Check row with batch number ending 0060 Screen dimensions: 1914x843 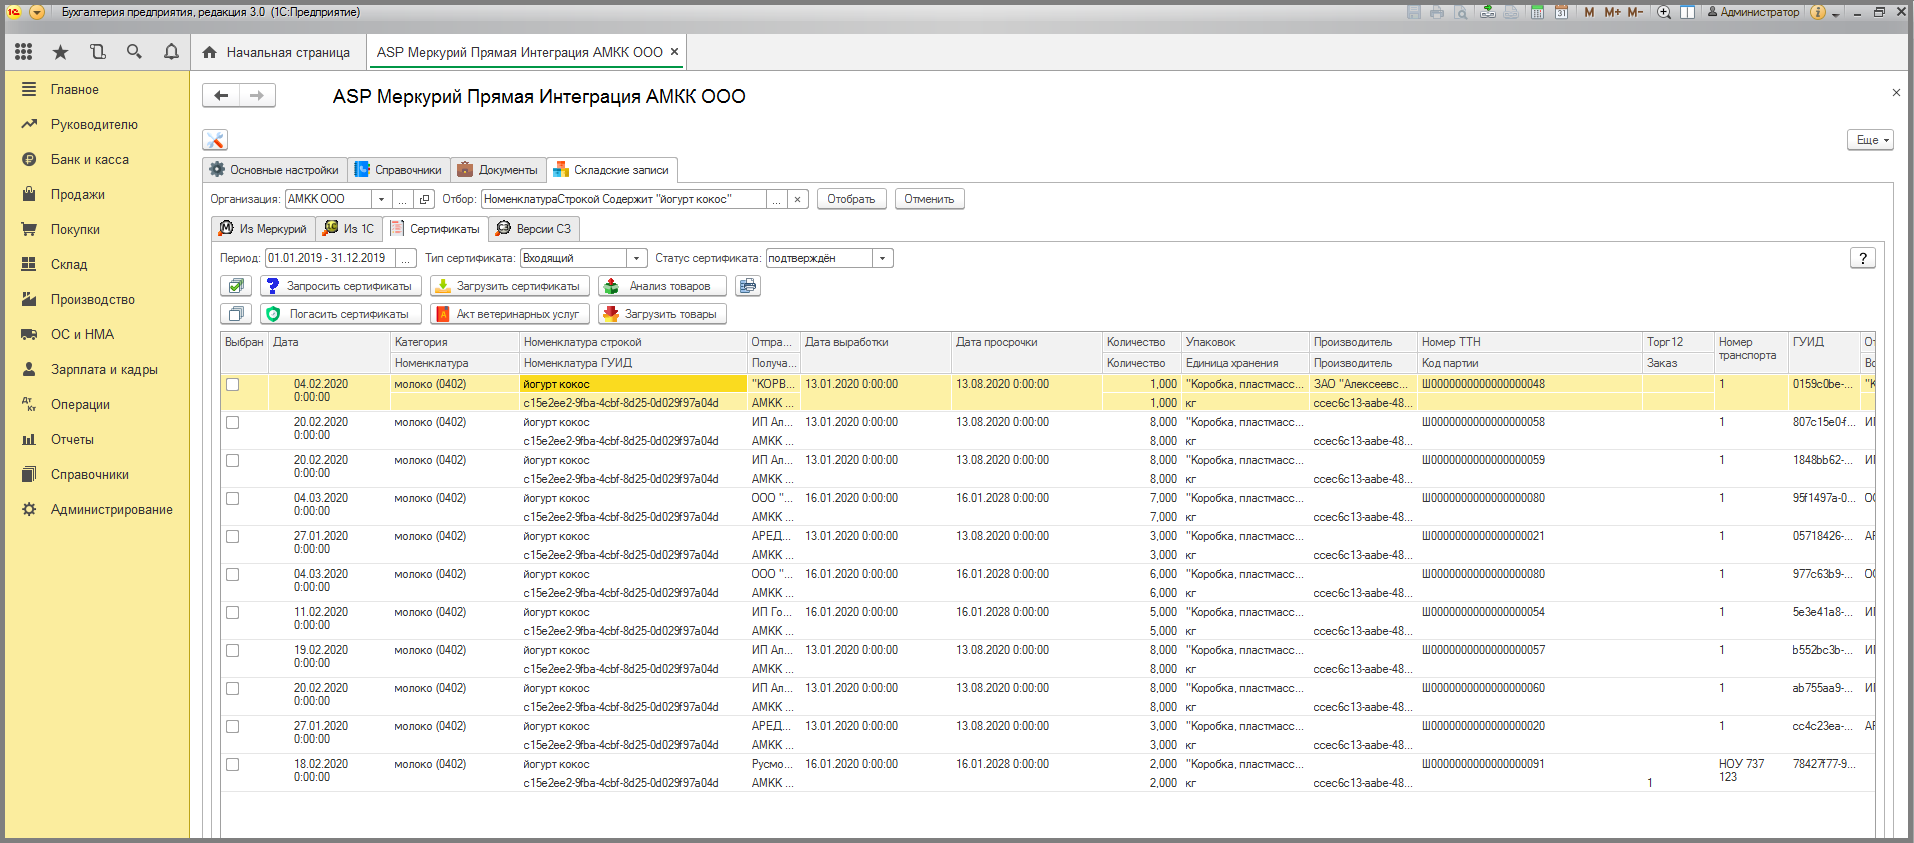[233, 688]
